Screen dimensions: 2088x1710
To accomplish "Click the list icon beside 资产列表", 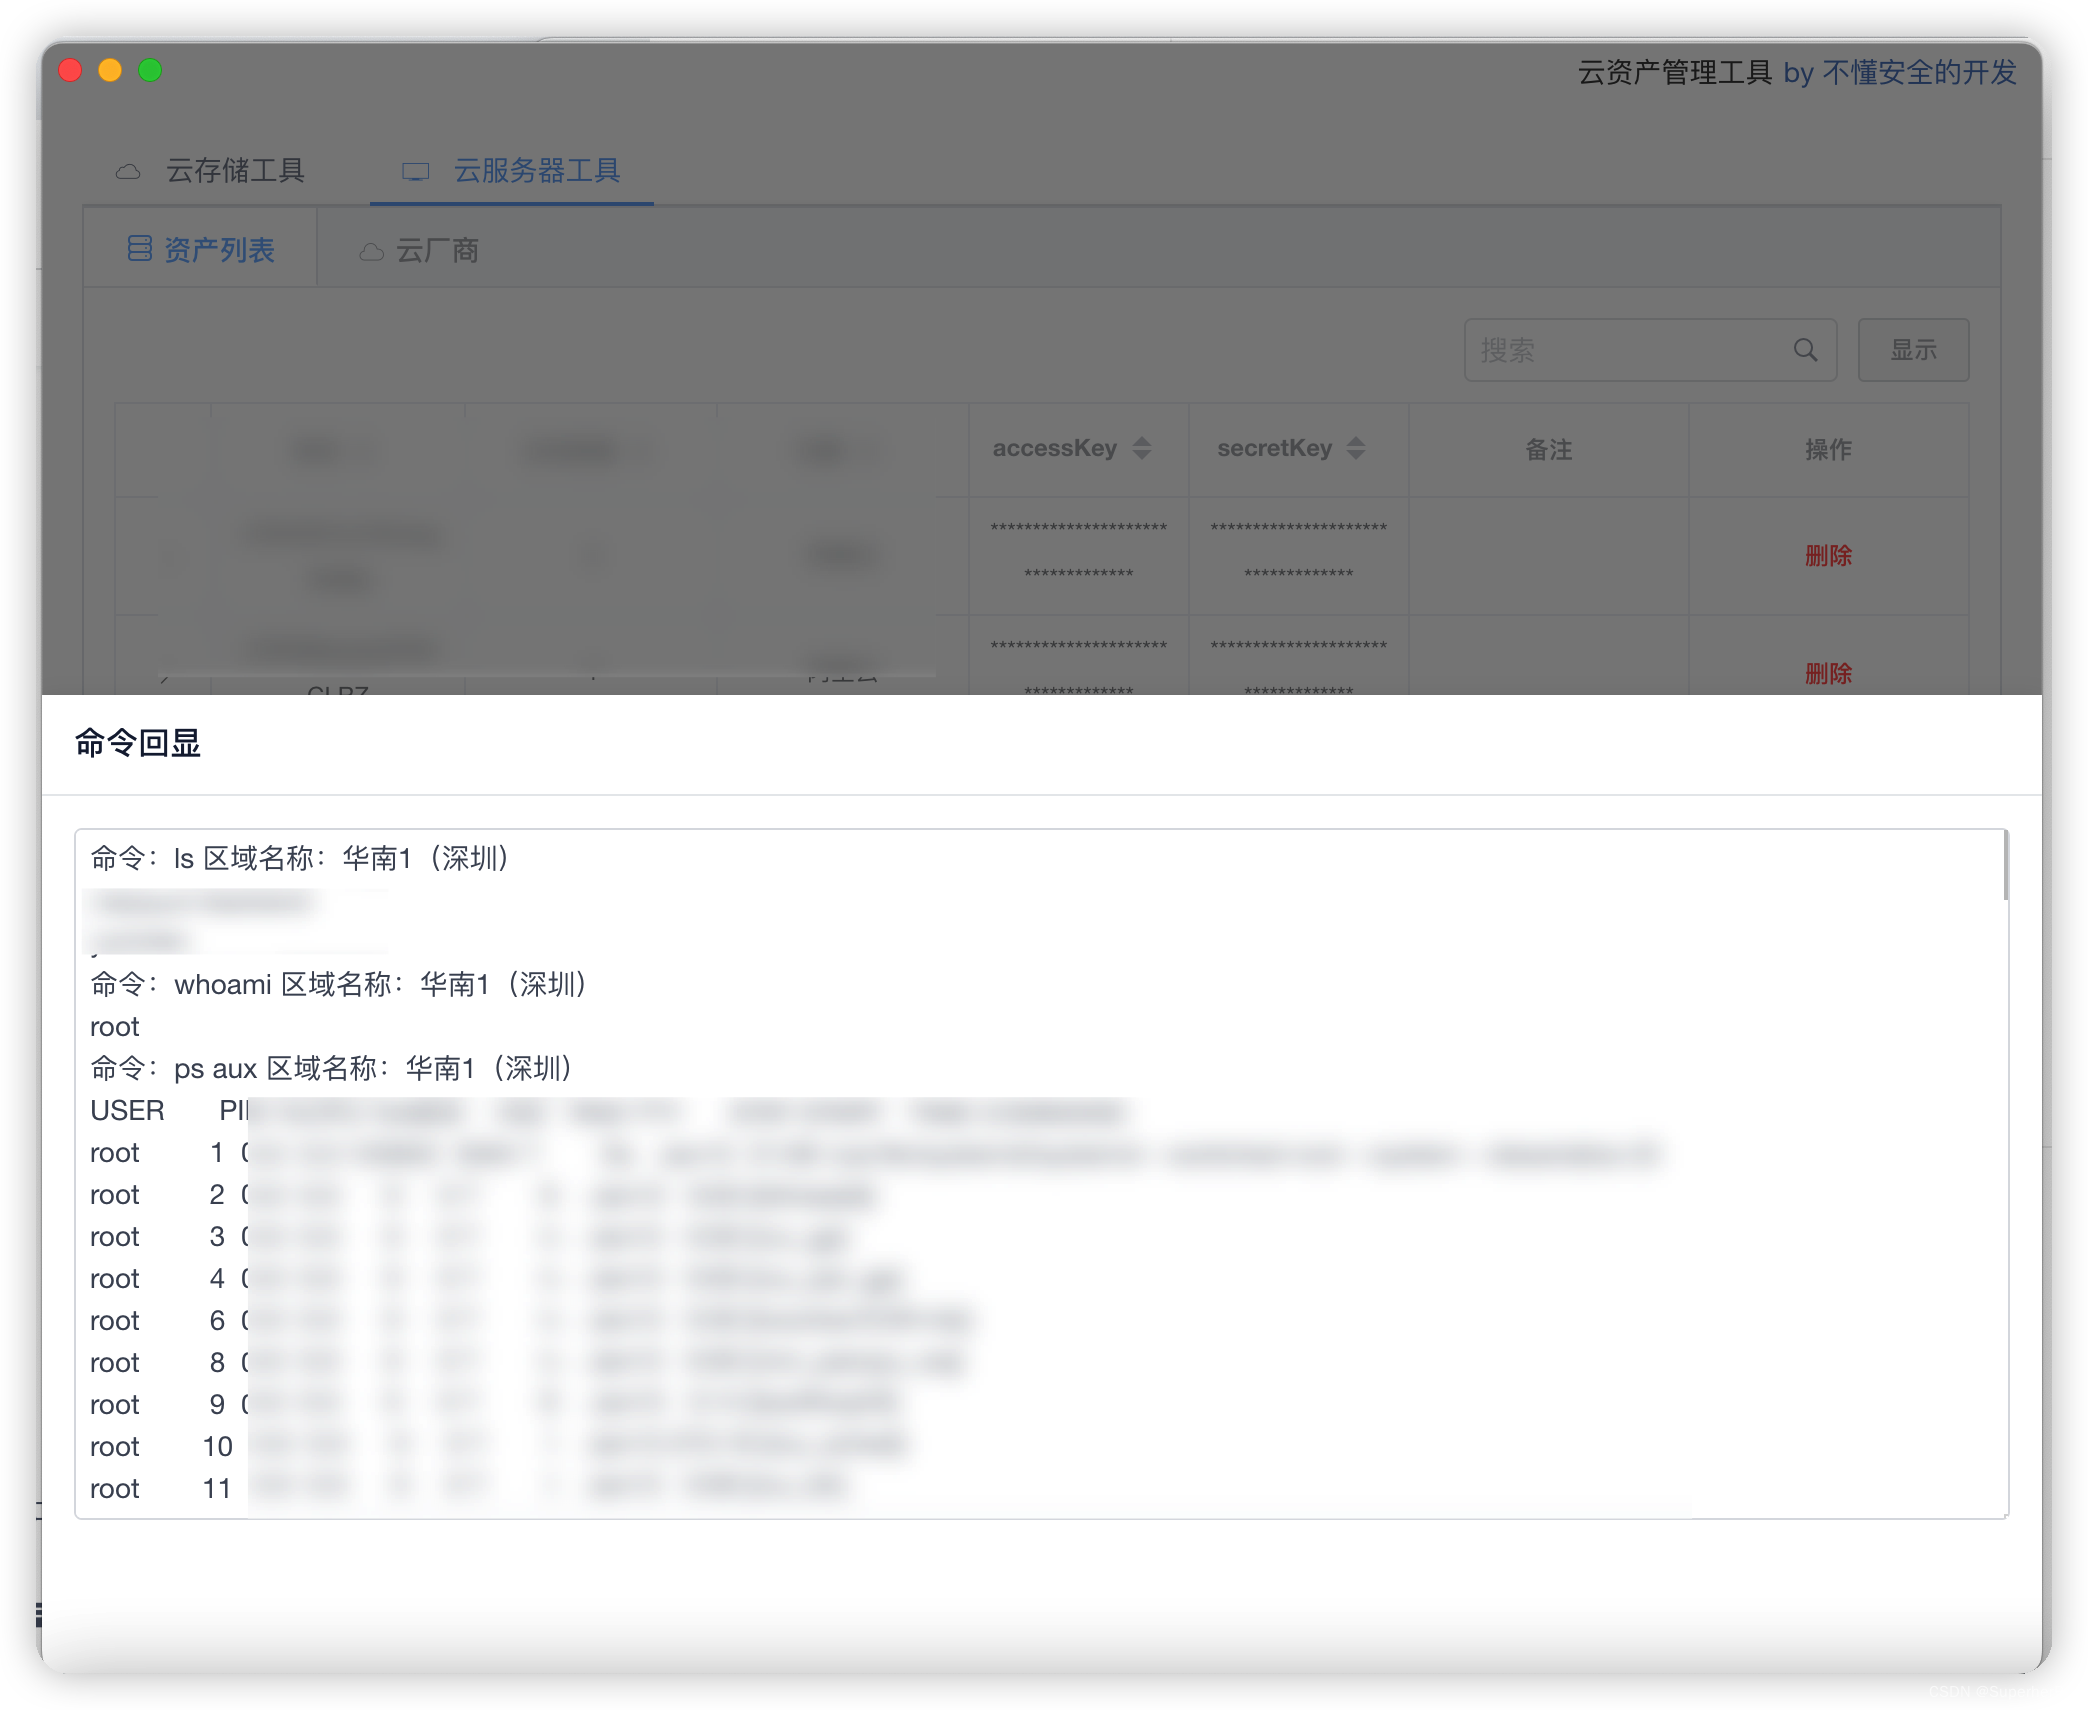I will (x=142, y=247).
